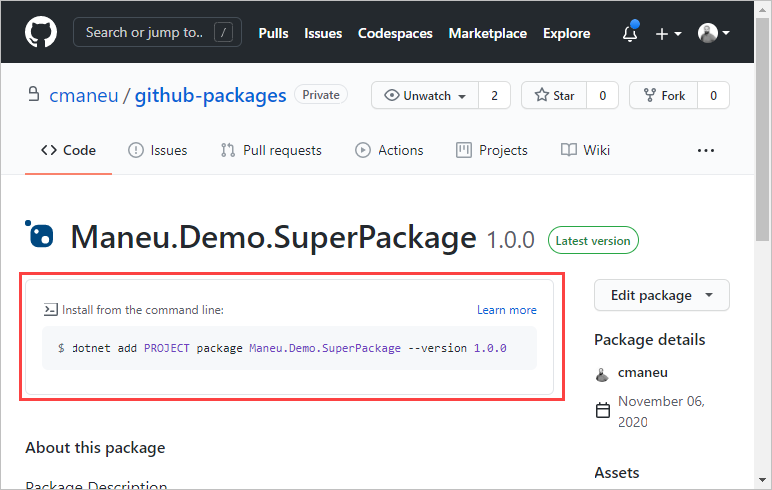
Task: Select the Actions tab play icon
Action: (x=363, y=150)
